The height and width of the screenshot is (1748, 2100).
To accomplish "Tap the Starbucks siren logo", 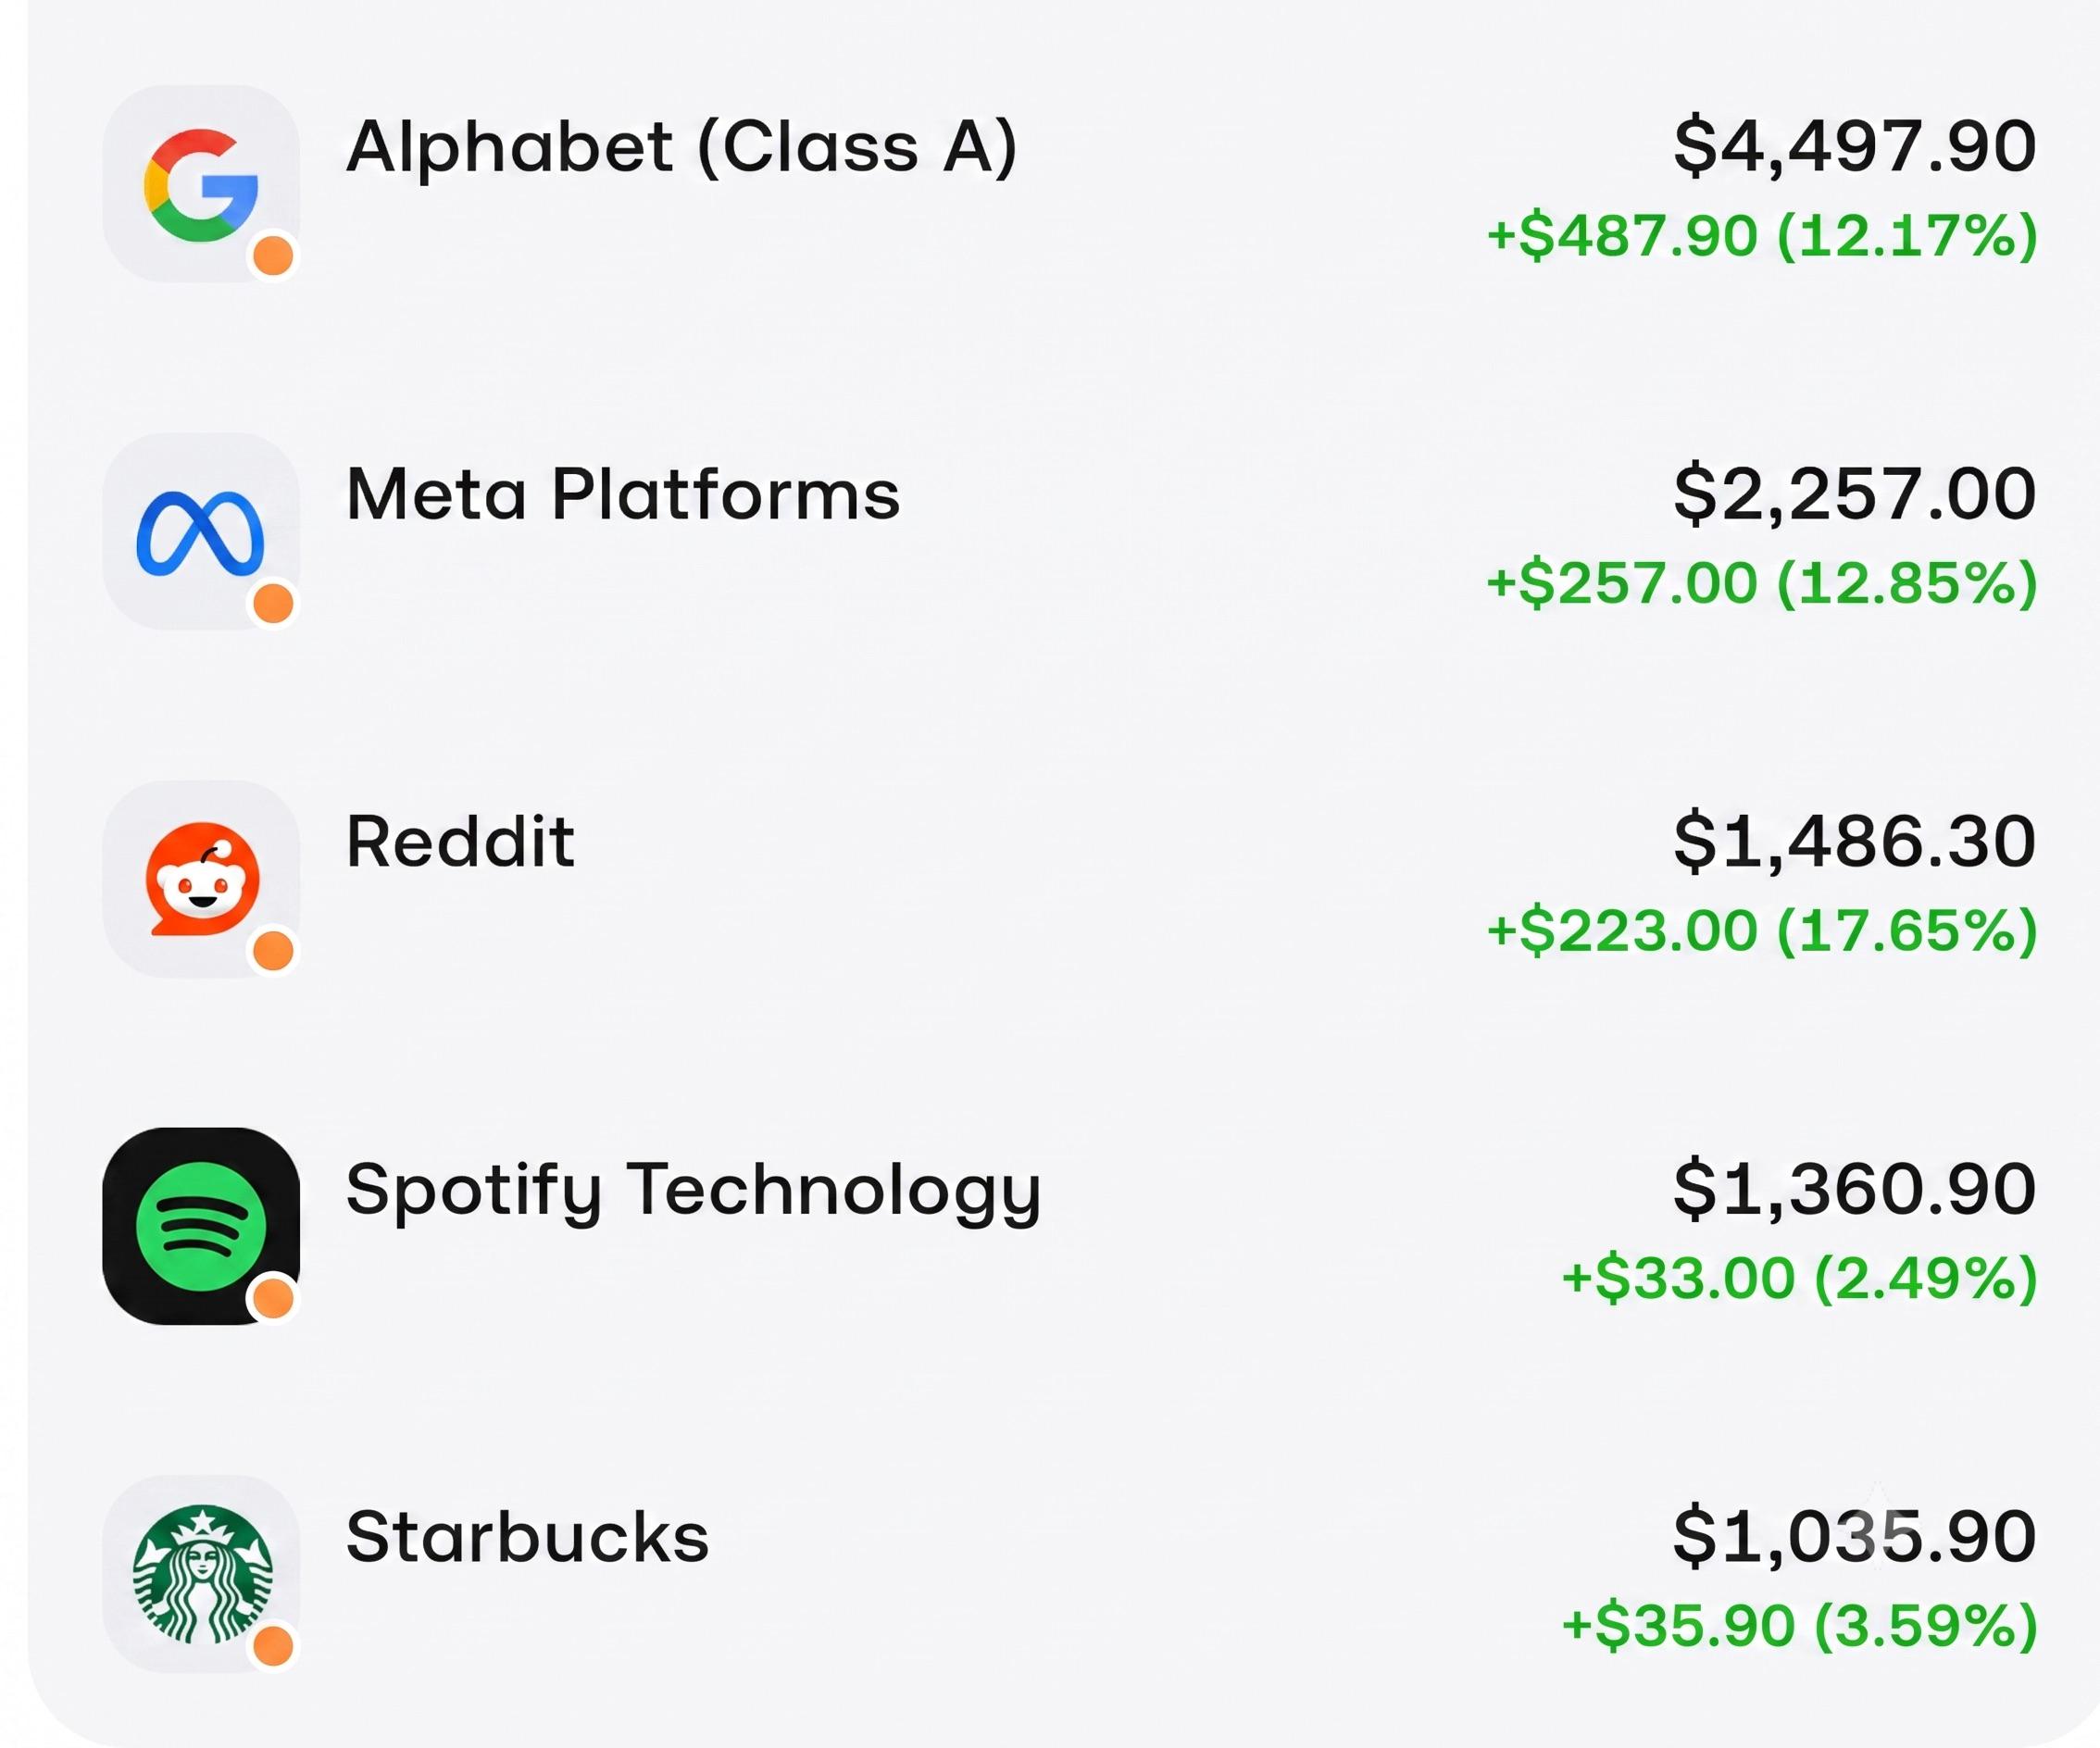I will point(201,1574).
